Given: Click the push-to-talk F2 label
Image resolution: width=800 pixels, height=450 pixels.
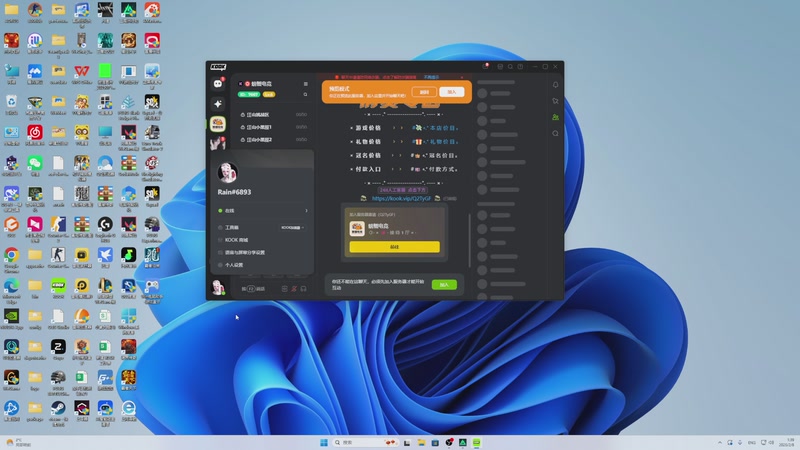Looking at the screenshot, I should click(x=253, y=289).
